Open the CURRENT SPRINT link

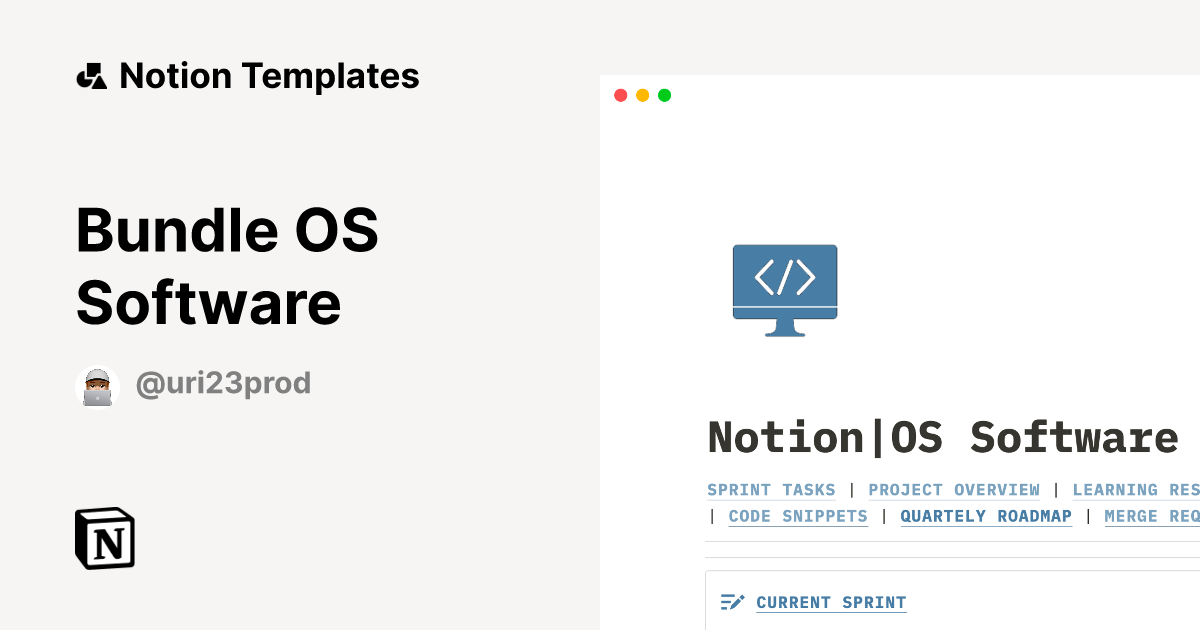(x=831, y=602)
